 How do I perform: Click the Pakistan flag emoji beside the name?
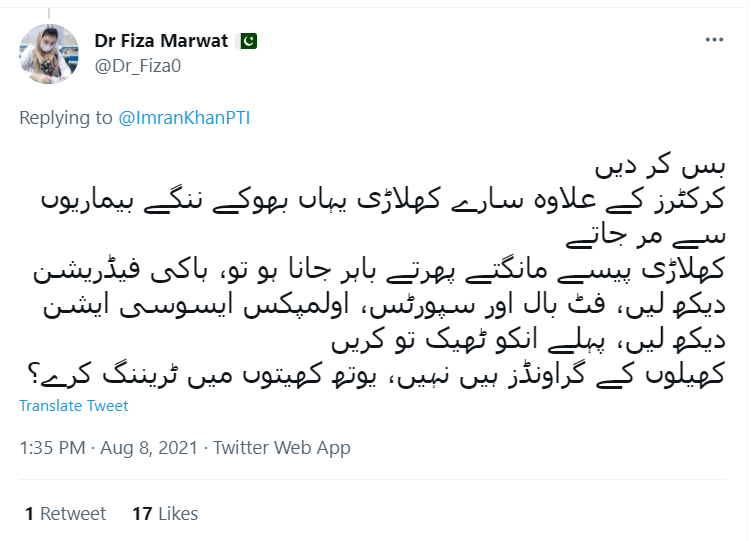[248, 41]
